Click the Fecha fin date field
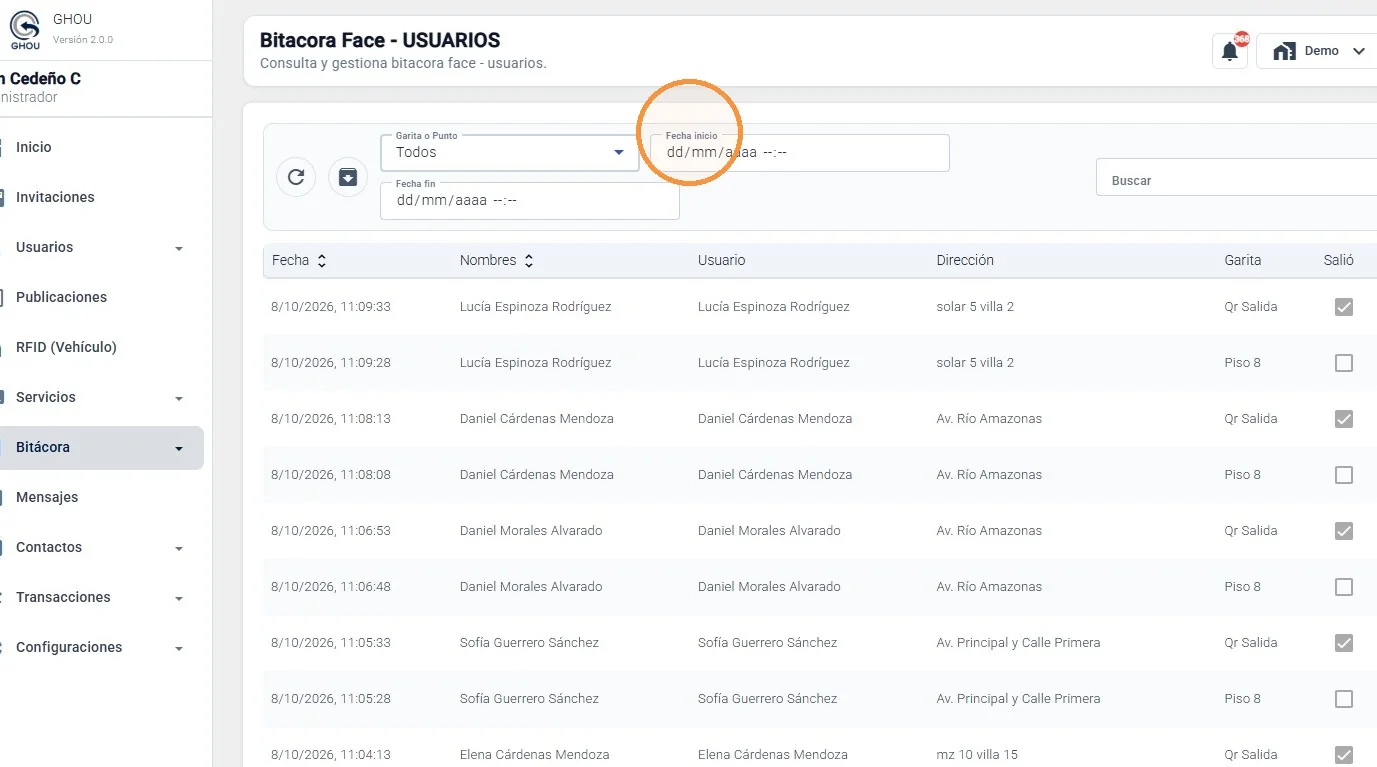Image resolution: width=1377 pixels, height=767 pixels. (x=530, y=200)
